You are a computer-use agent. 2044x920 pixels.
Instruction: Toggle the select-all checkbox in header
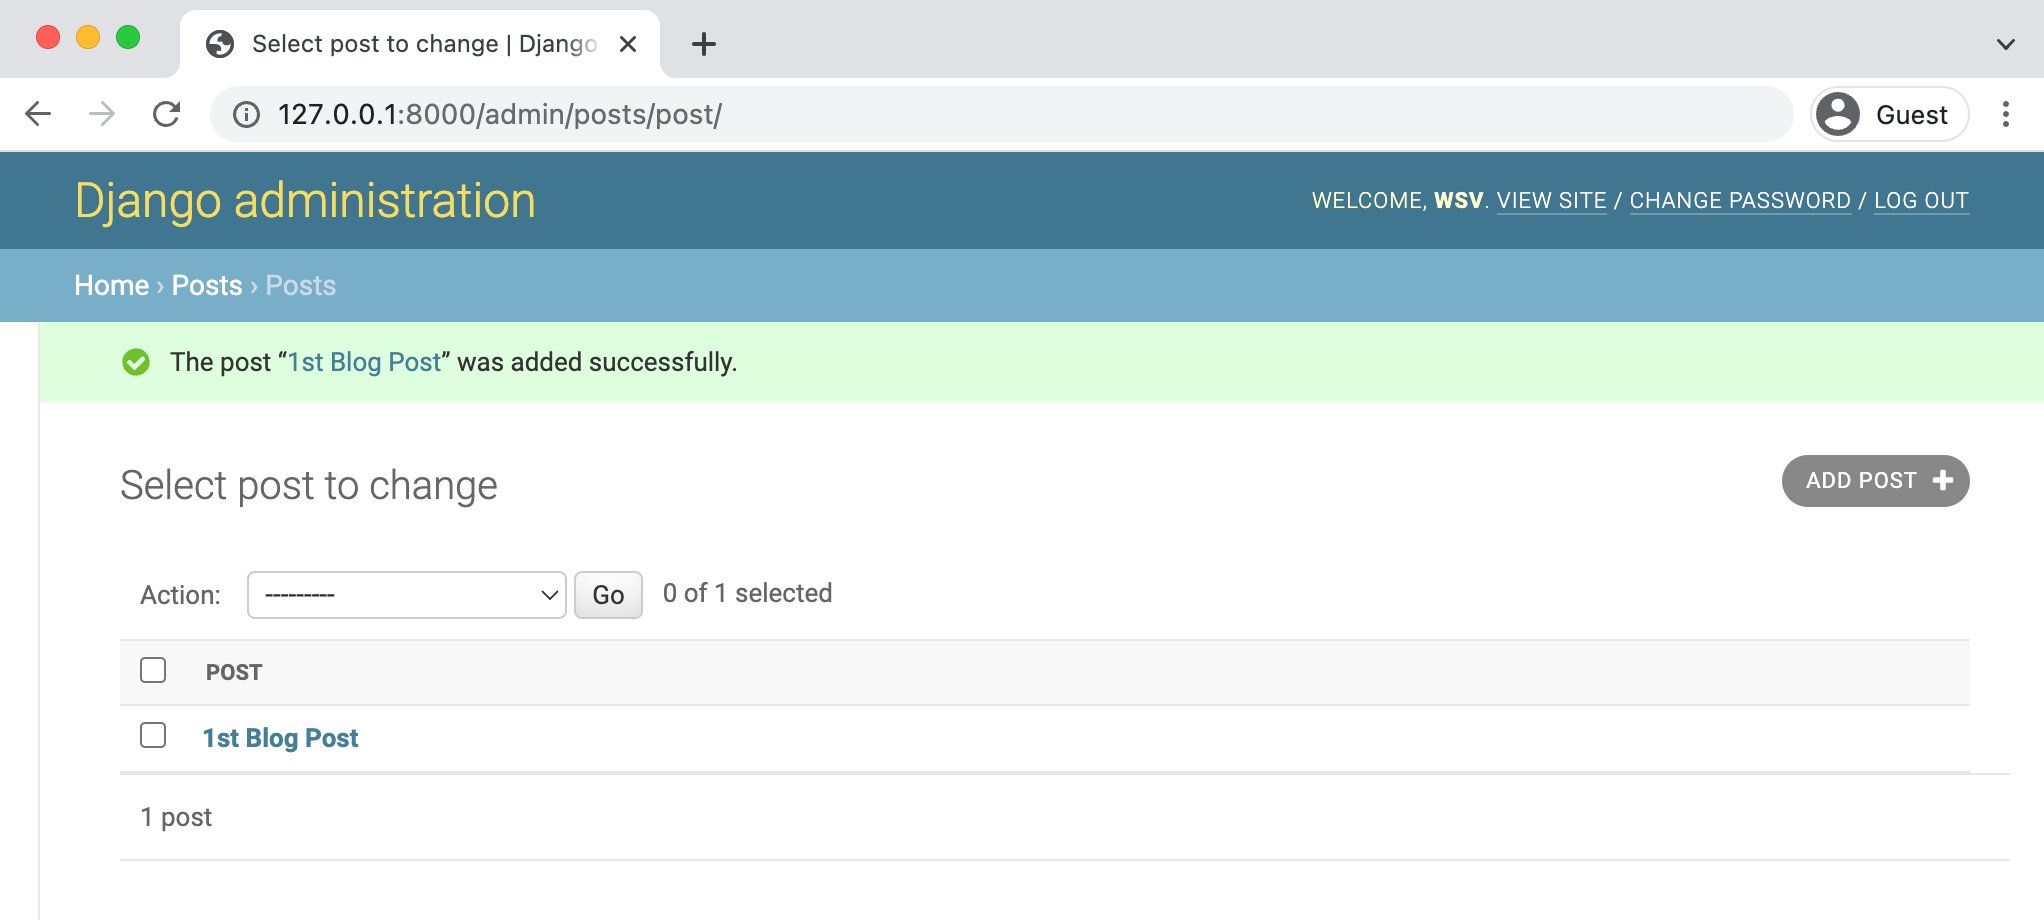tap(153, 670)
